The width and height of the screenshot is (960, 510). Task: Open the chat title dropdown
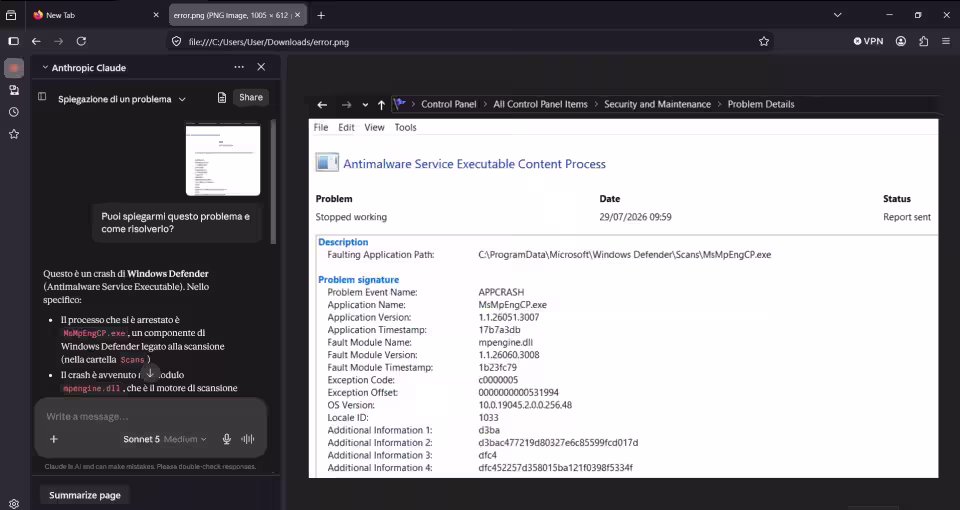coord(121,99)
